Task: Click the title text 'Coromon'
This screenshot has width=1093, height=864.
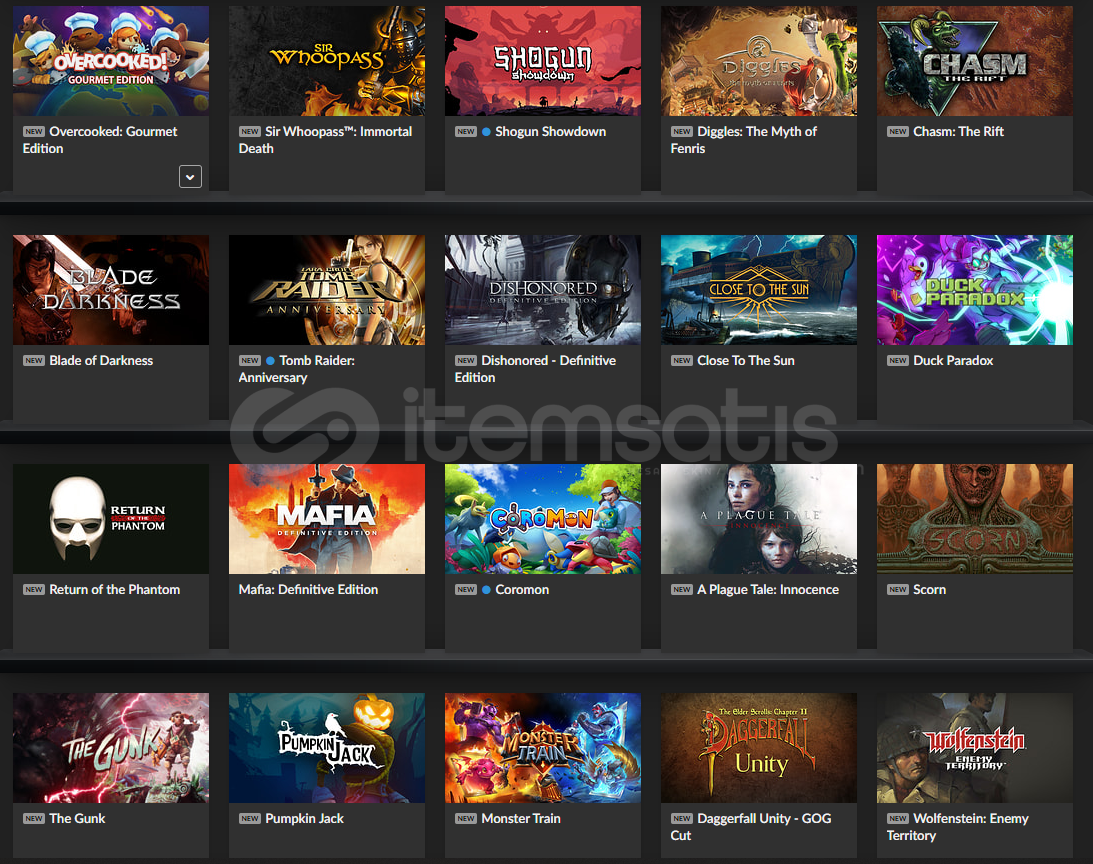Action: tap(522, 590)
